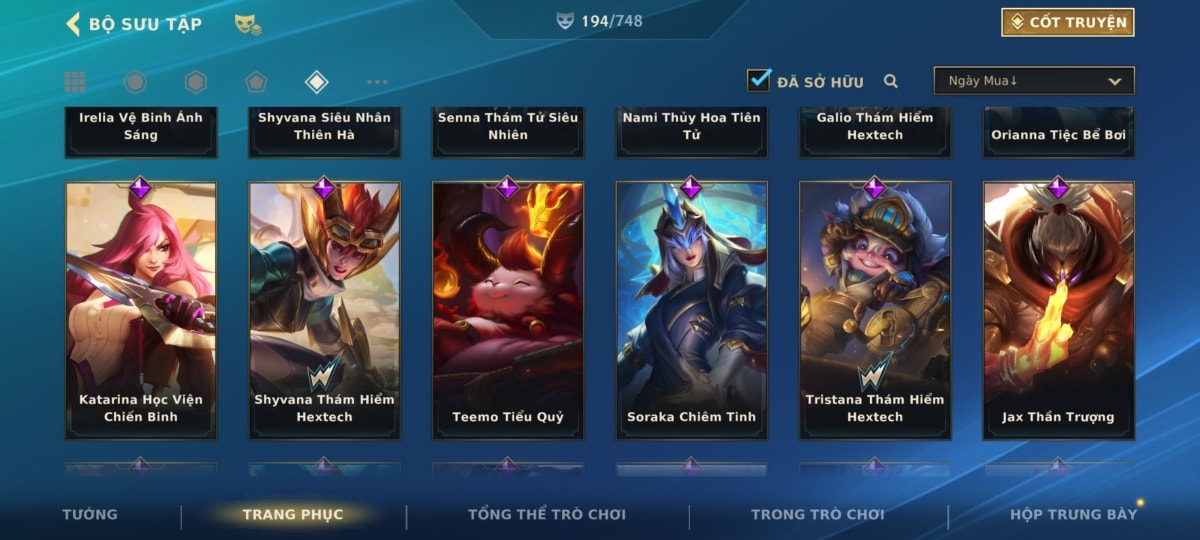Select the circle rarity filter icon
Image resolution: width=1200 pixels, height=540 pixels.
click(x=135, y=82)
